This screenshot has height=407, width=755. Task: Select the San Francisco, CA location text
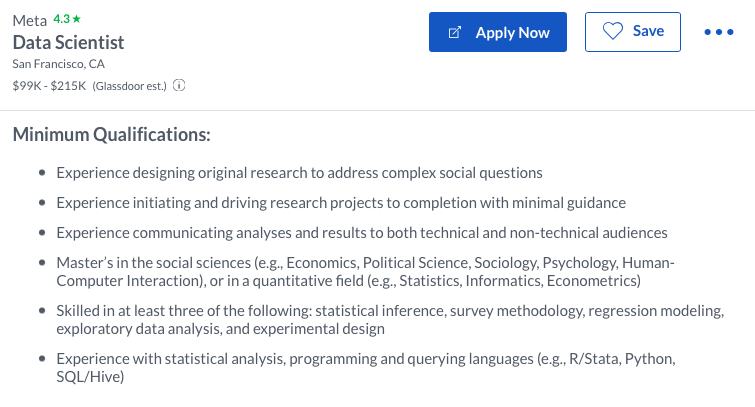[58, 64]
